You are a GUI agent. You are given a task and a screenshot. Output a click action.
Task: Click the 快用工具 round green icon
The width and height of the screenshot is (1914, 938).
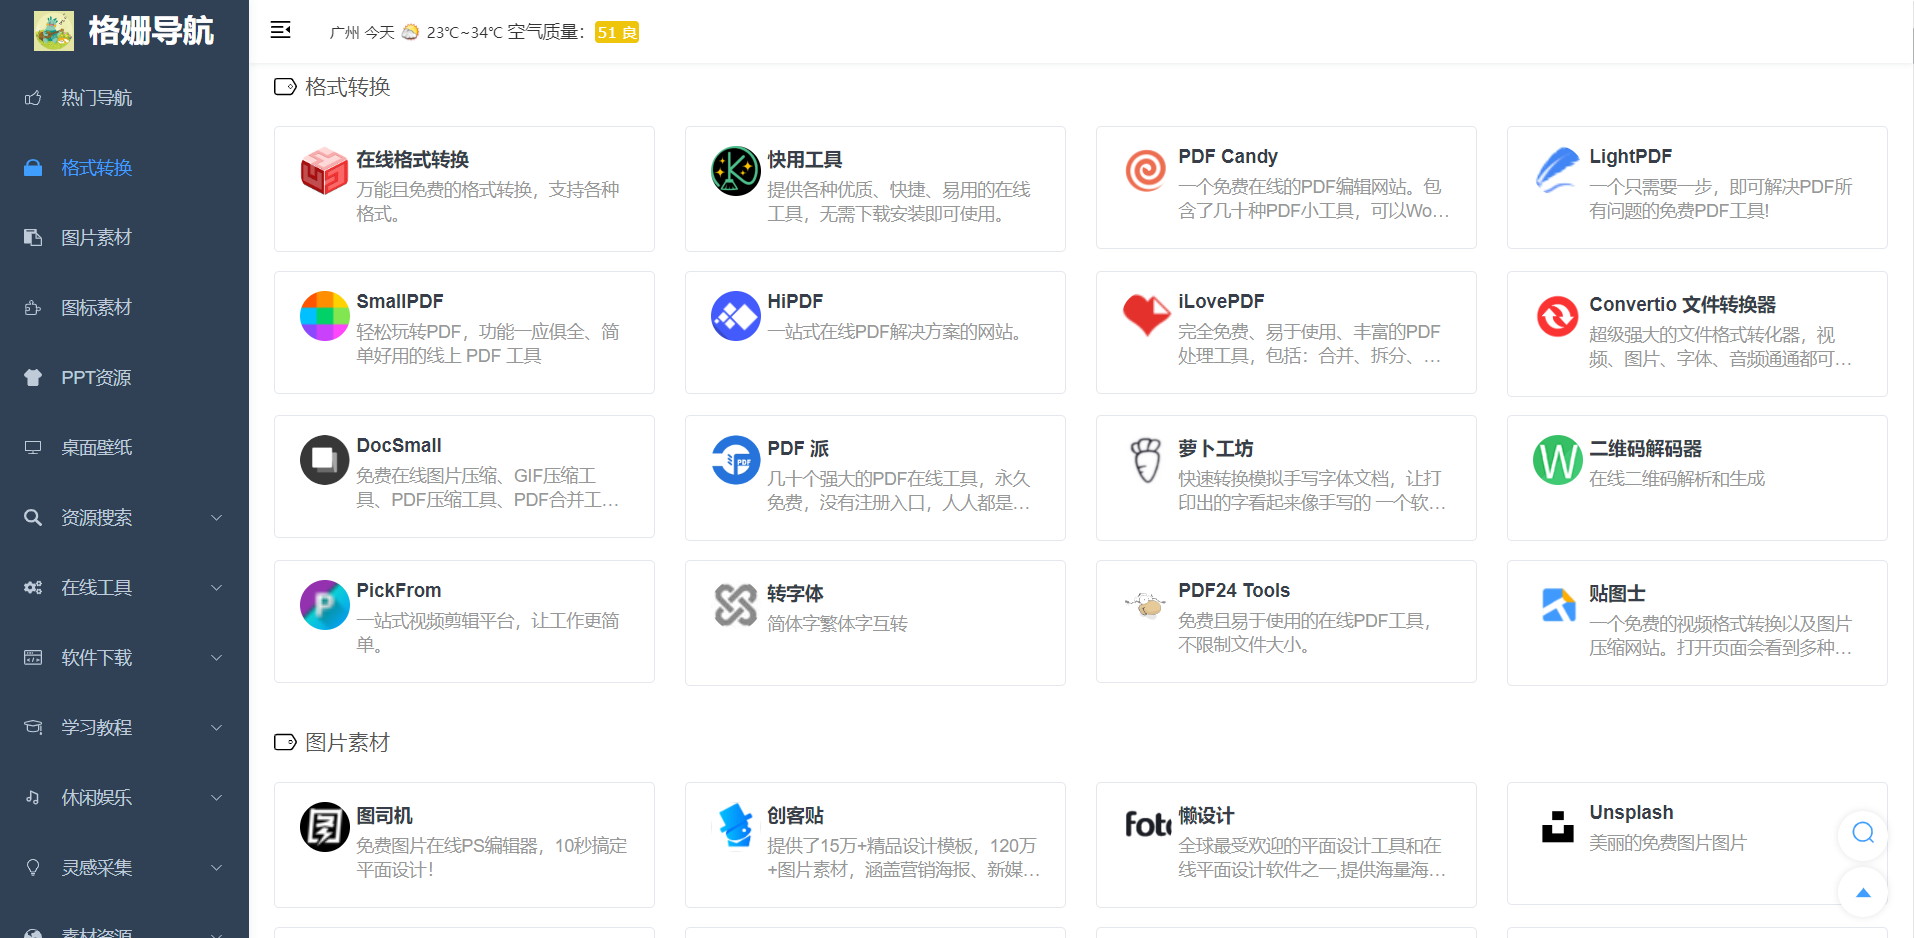[x=735, y=171]
